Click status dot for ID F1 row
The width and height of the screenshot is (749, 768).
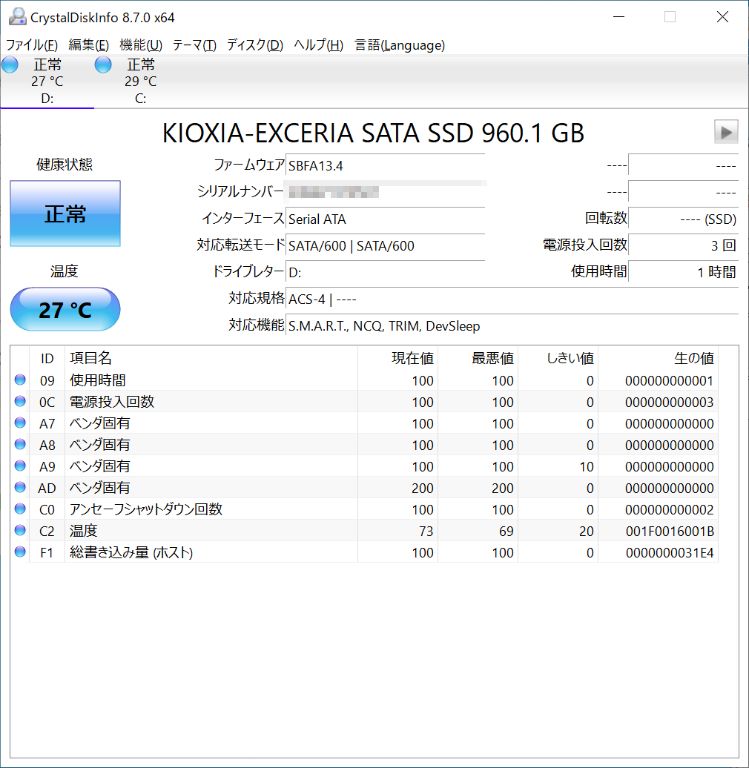pyautogui.click(x=20, y=552)
